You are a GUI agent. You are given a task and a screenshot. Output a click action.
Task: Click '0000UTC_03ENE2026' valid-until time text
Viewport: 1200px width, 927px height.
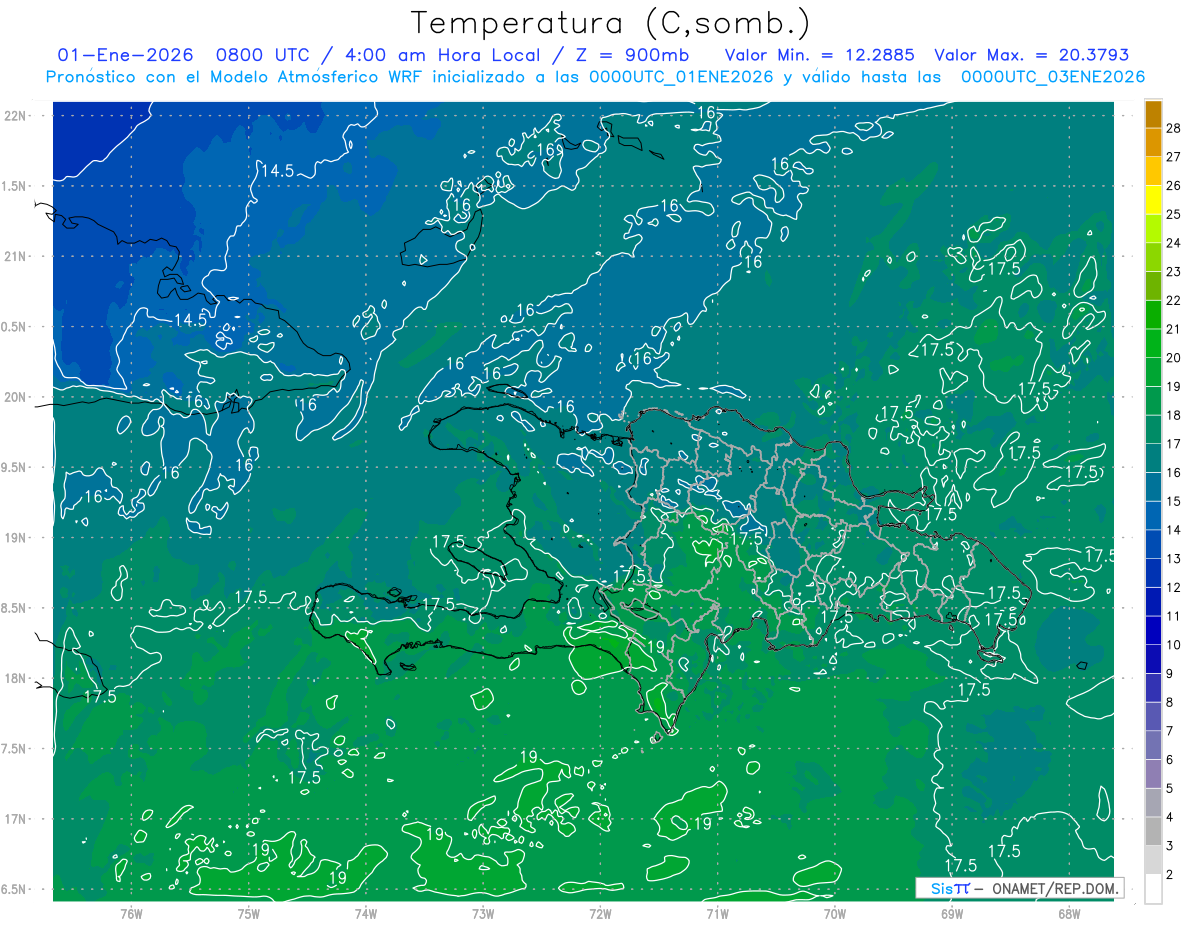point(1053,77)
